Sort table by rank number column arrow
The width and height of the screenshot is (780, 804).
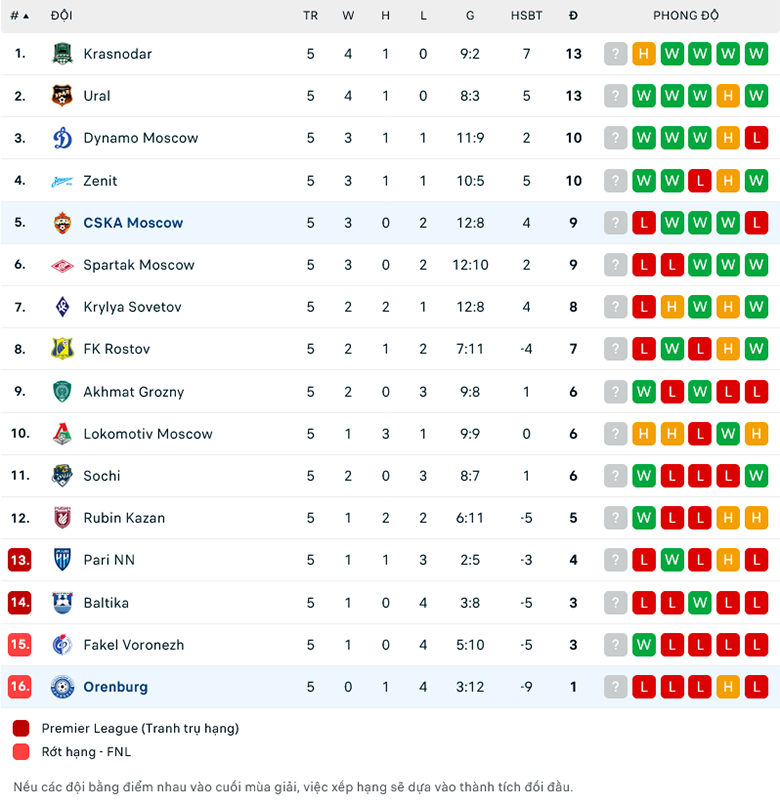tap(25, 16)
